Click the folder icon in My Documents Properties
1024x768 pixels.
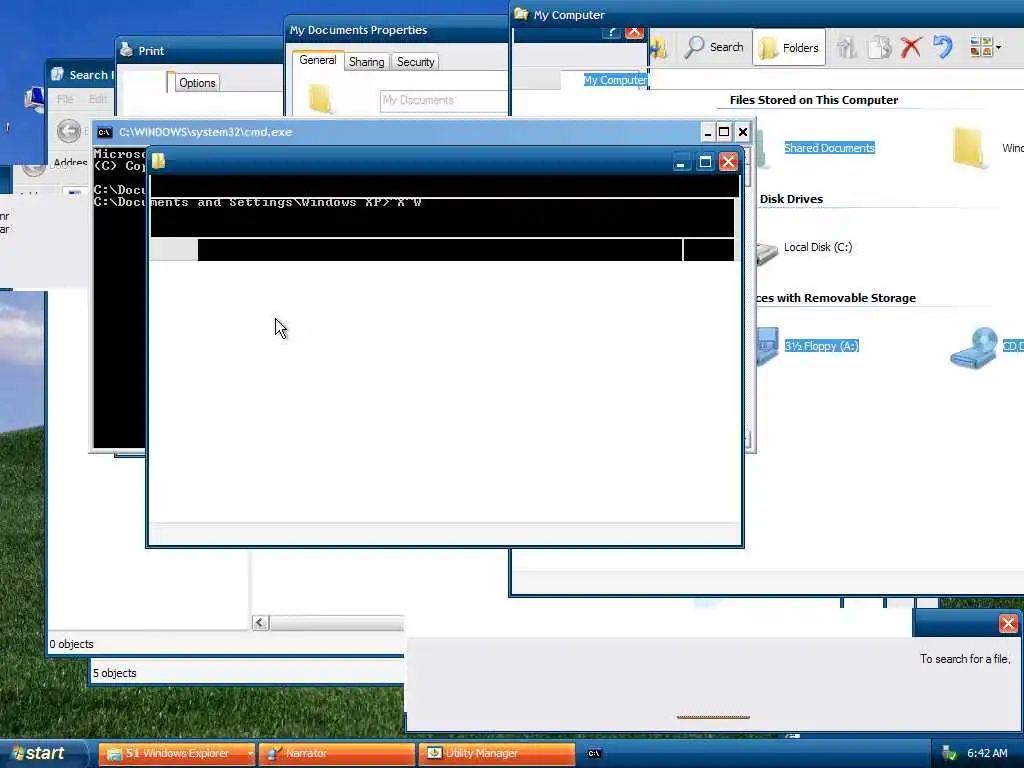(x=321, y=100)
